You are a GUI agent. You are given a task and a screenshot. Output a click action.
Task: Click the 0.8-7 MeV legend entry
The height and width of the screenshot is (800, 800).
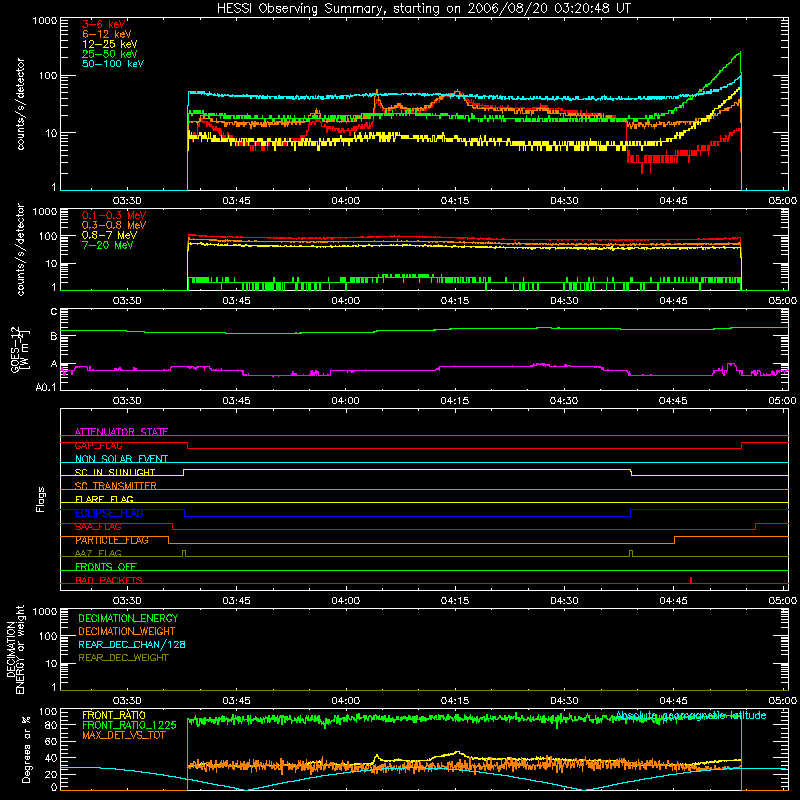pos(109,235)
